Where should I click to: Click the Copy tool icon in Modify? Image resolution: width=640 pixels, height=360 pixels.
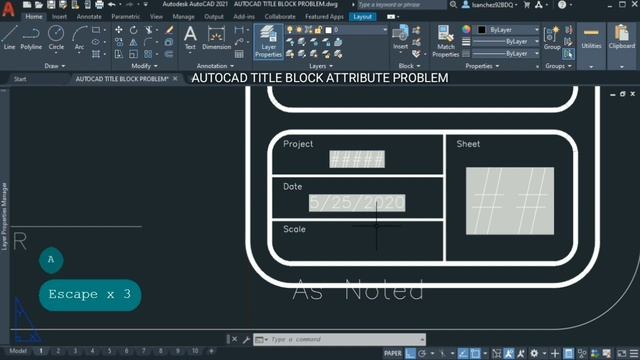[119, 42]
